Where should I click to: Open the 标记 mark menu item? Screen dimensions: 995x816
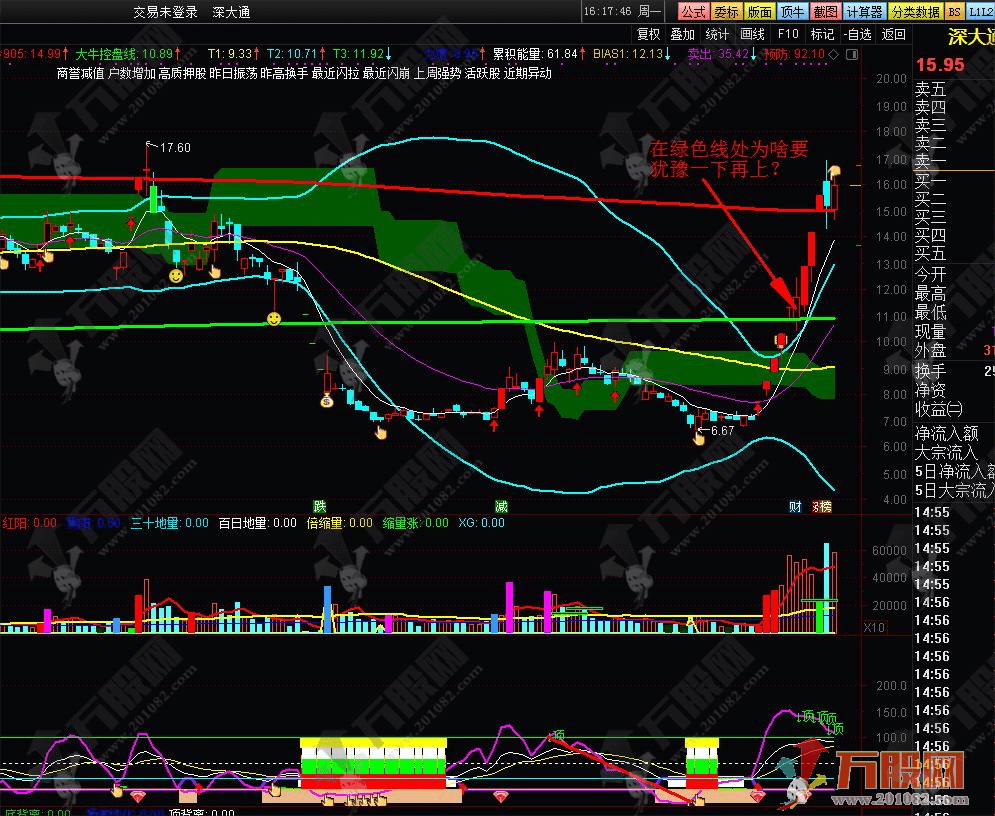(x=822, y=34)
